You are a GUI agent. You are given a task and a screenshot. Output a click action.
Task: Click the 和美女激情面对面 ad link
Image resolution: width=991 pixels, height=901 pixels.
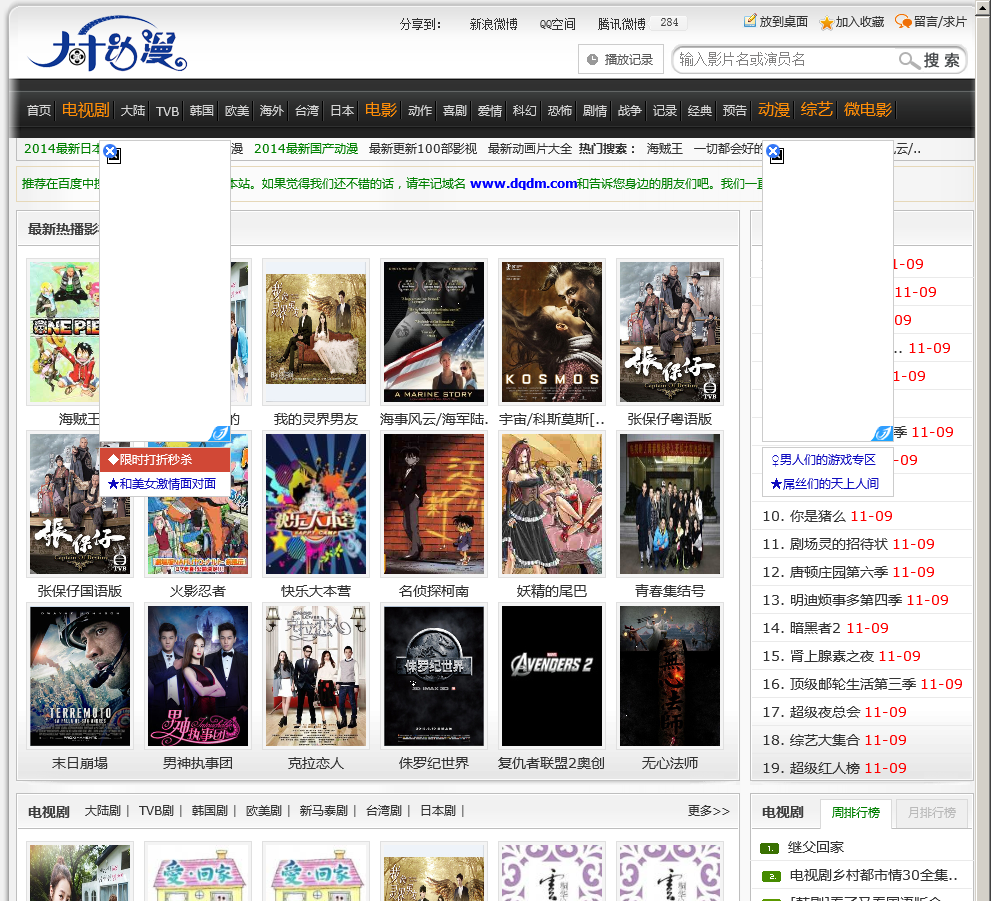point(162,483)
